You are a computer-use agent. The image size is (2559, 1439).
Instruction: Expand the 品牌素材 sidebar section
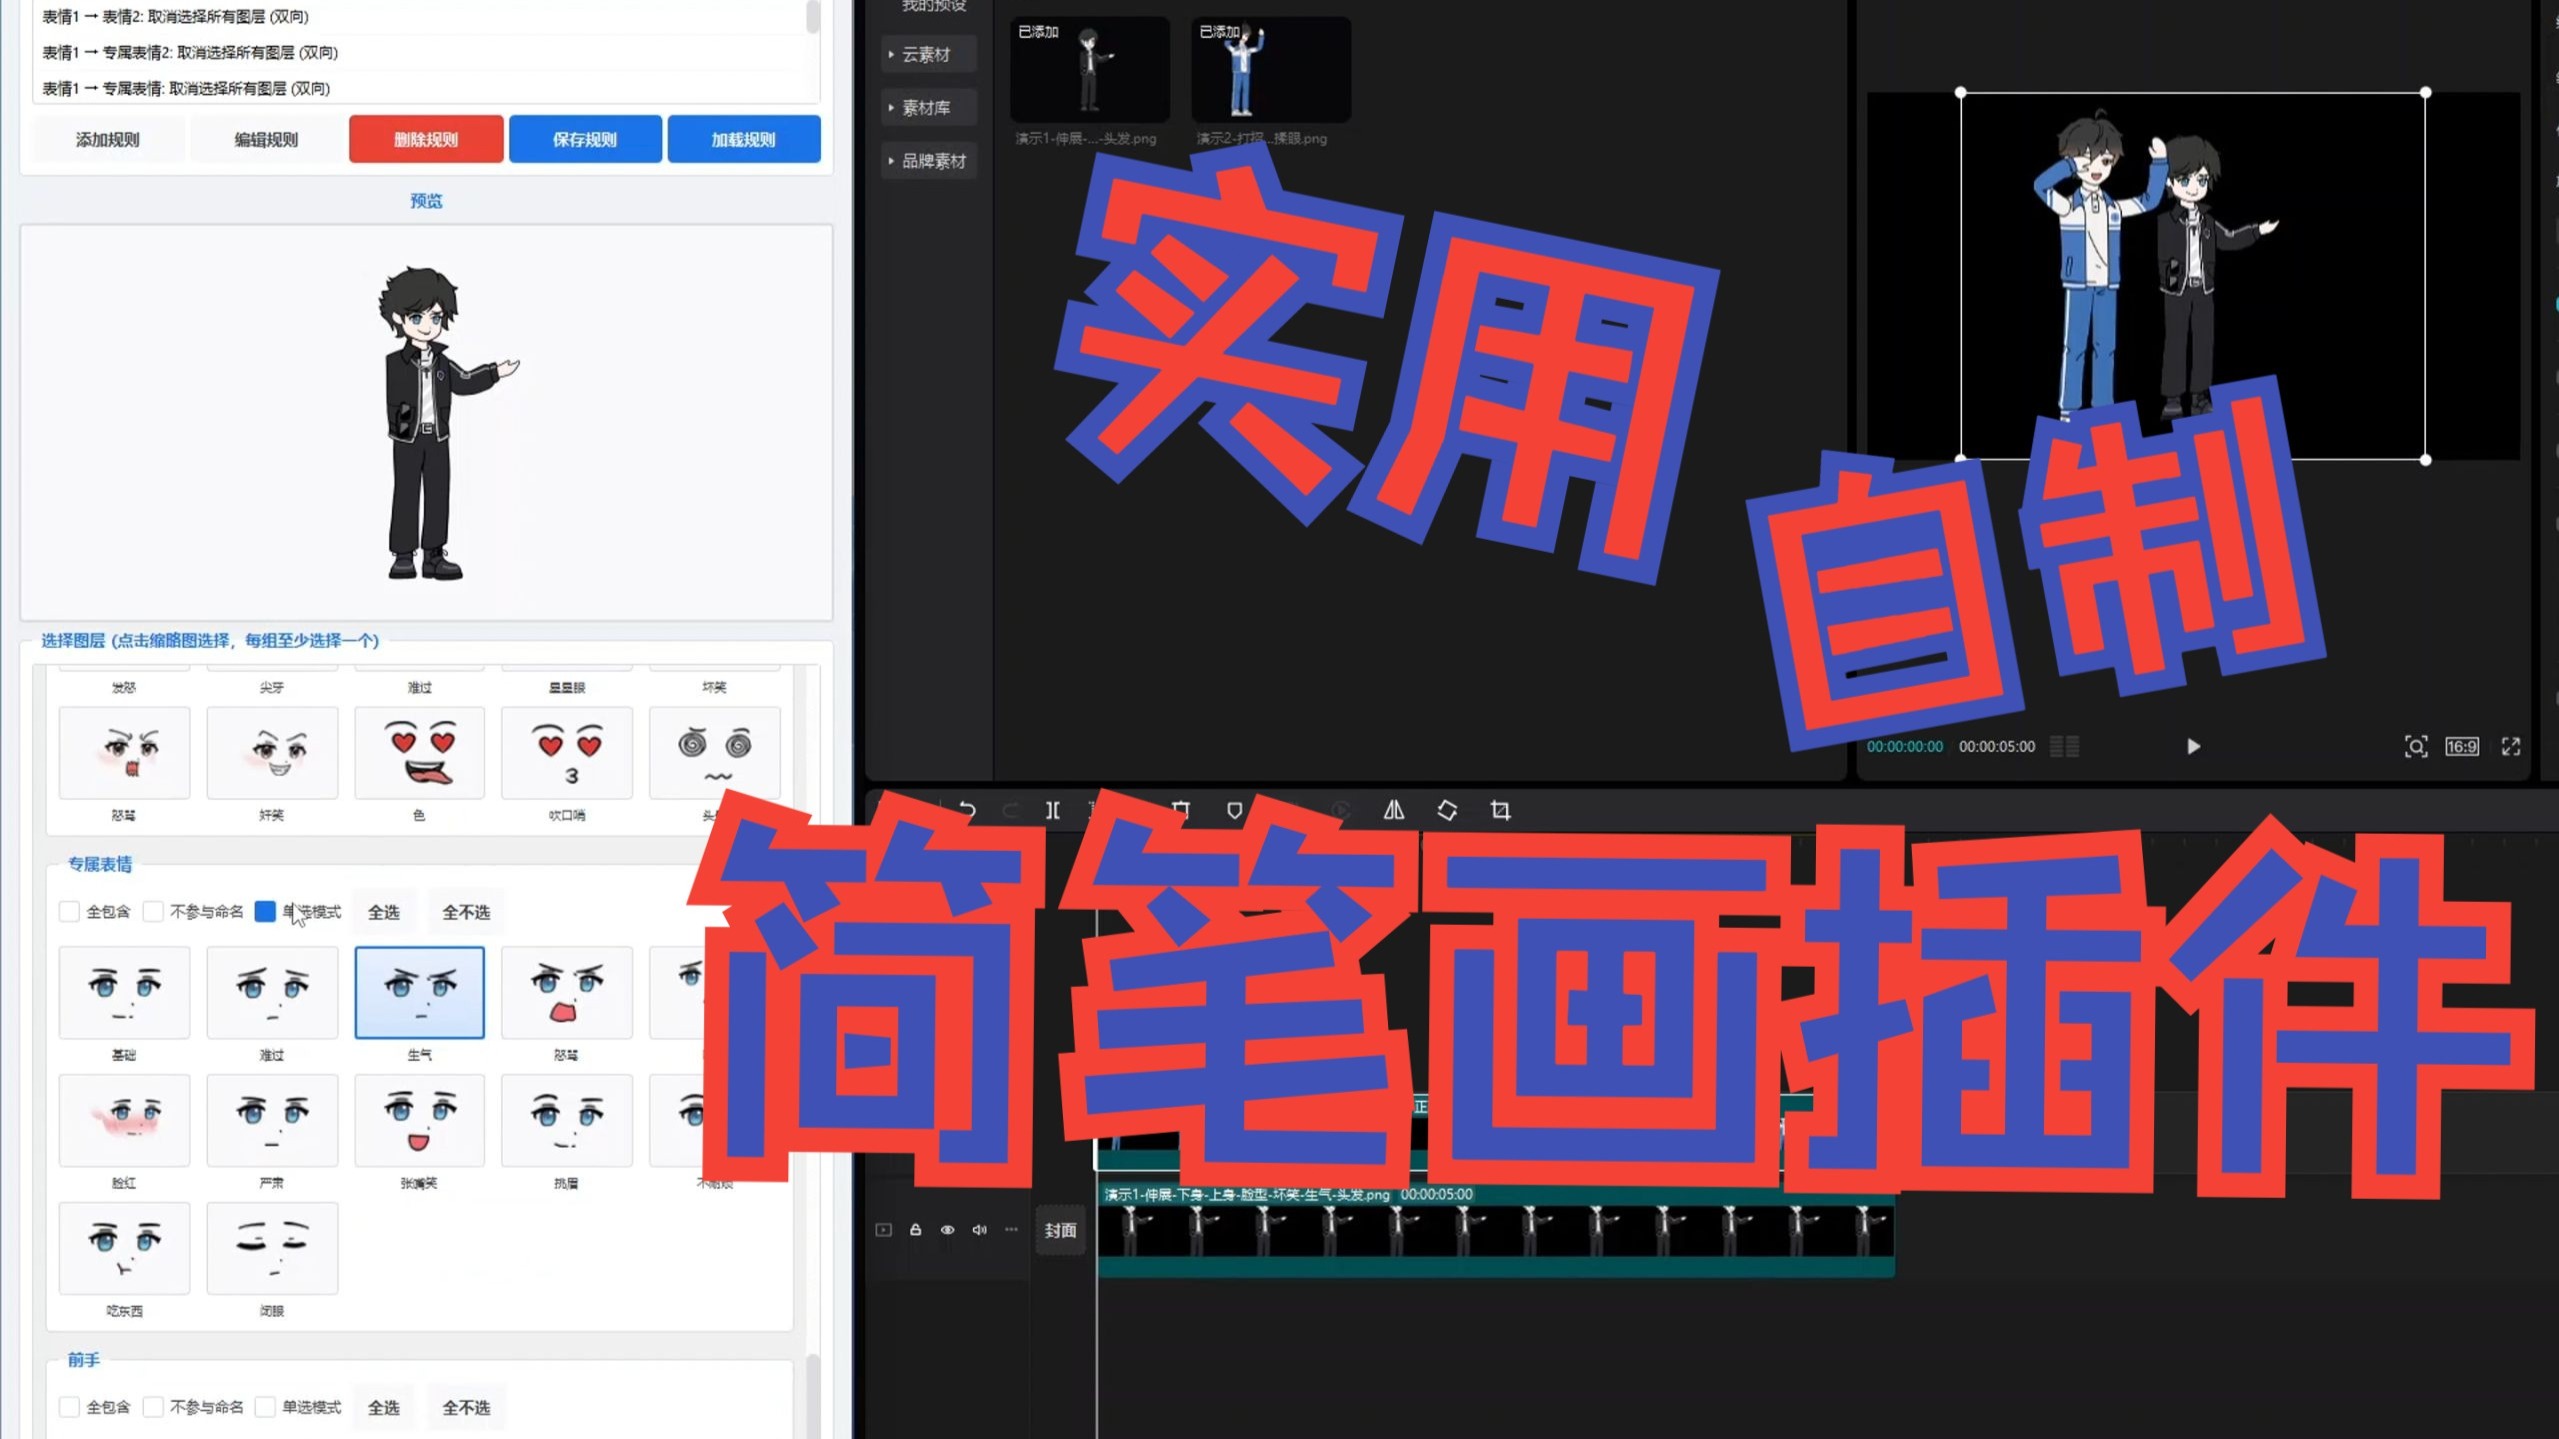point(932,161)
